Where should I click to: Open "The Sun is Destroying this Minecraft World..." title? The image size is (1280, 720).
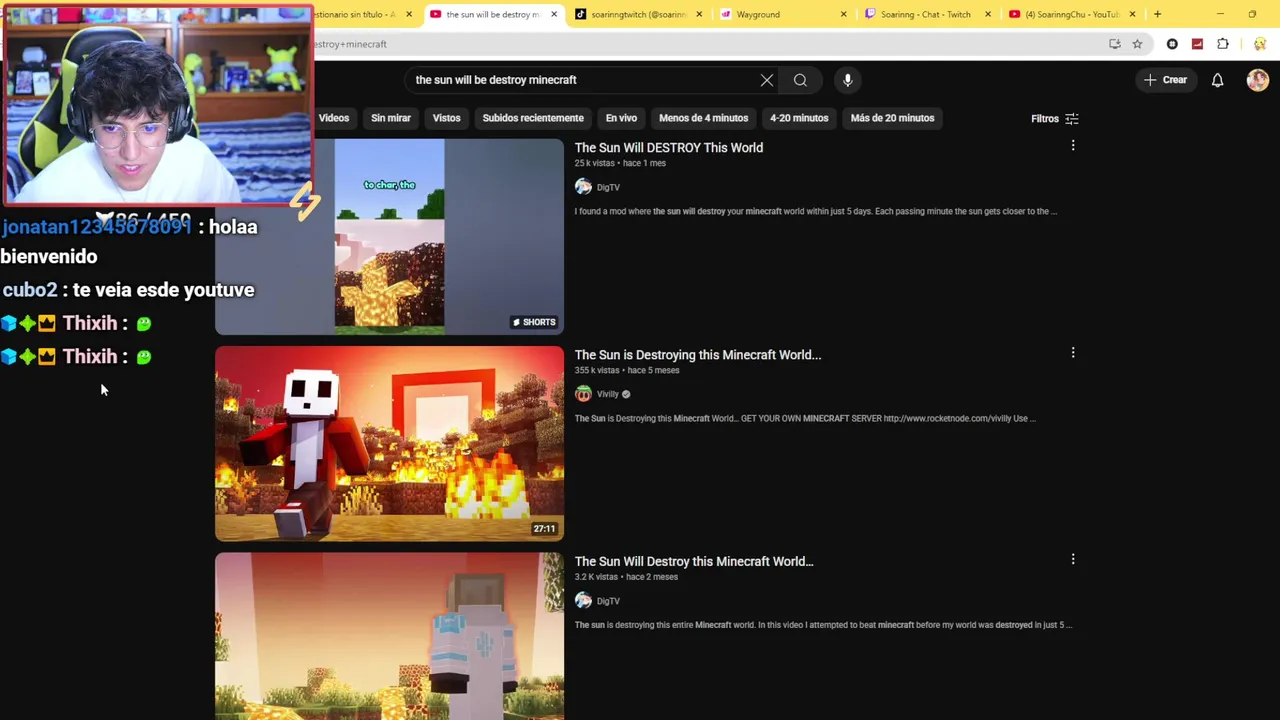[697, 355]
